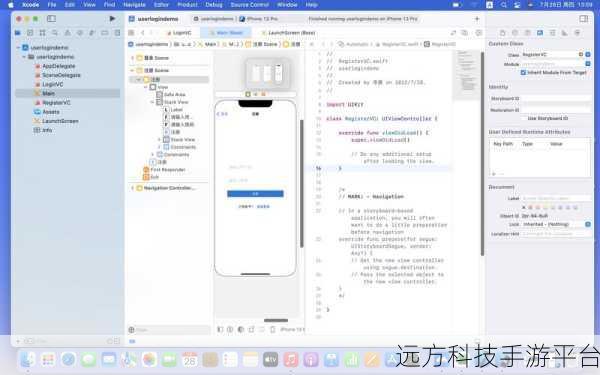Open Calendar app in the Dock
600x375 pixels.
click(189, 359)
